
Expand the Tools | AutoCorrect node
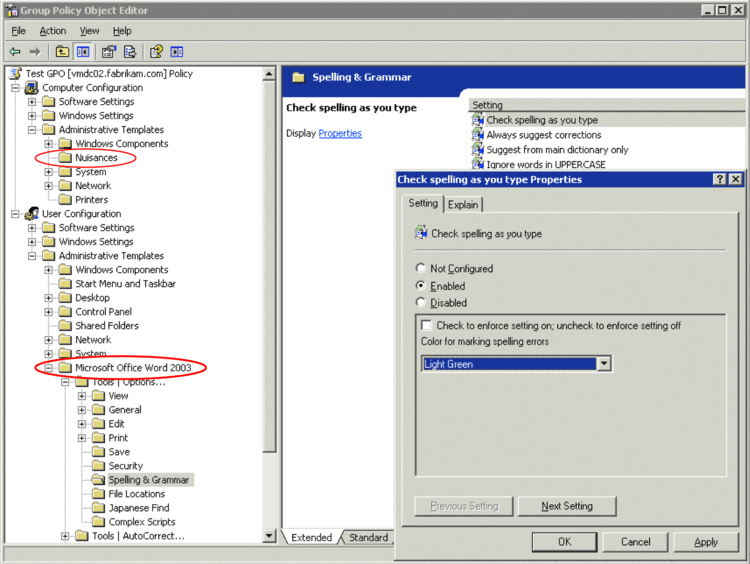pos(65,536)
